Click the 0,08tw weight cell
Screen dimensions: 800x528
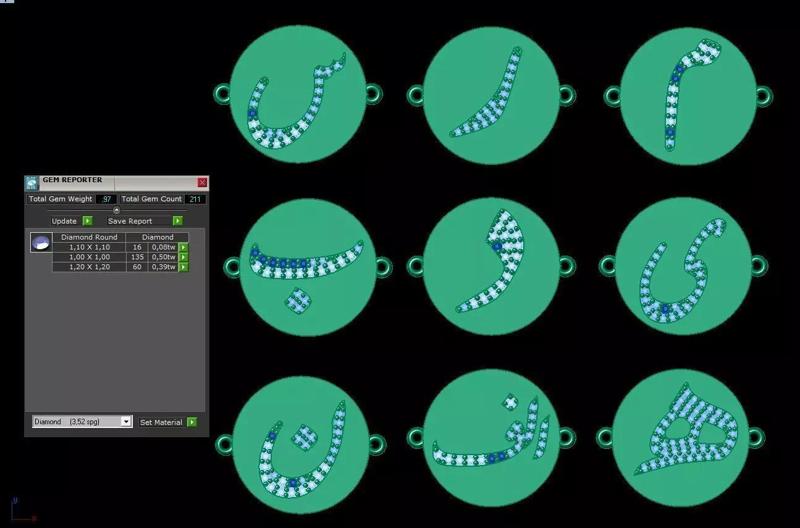coord(163,247)
